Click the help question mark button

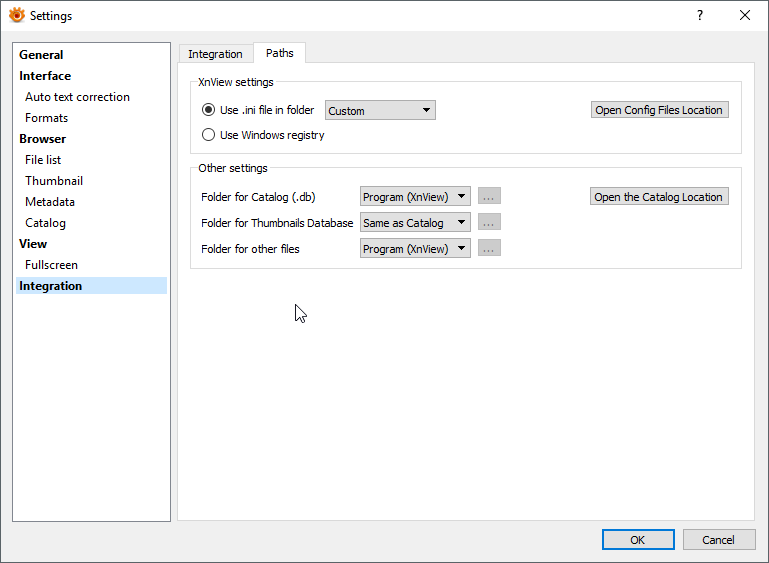click(x=700, y=15)
